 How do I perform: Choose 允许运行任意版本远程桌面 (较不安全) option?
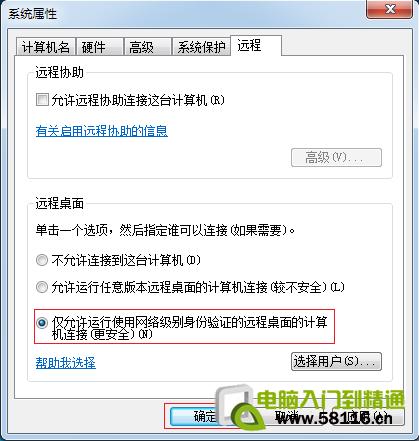click(x=42, y=287)
